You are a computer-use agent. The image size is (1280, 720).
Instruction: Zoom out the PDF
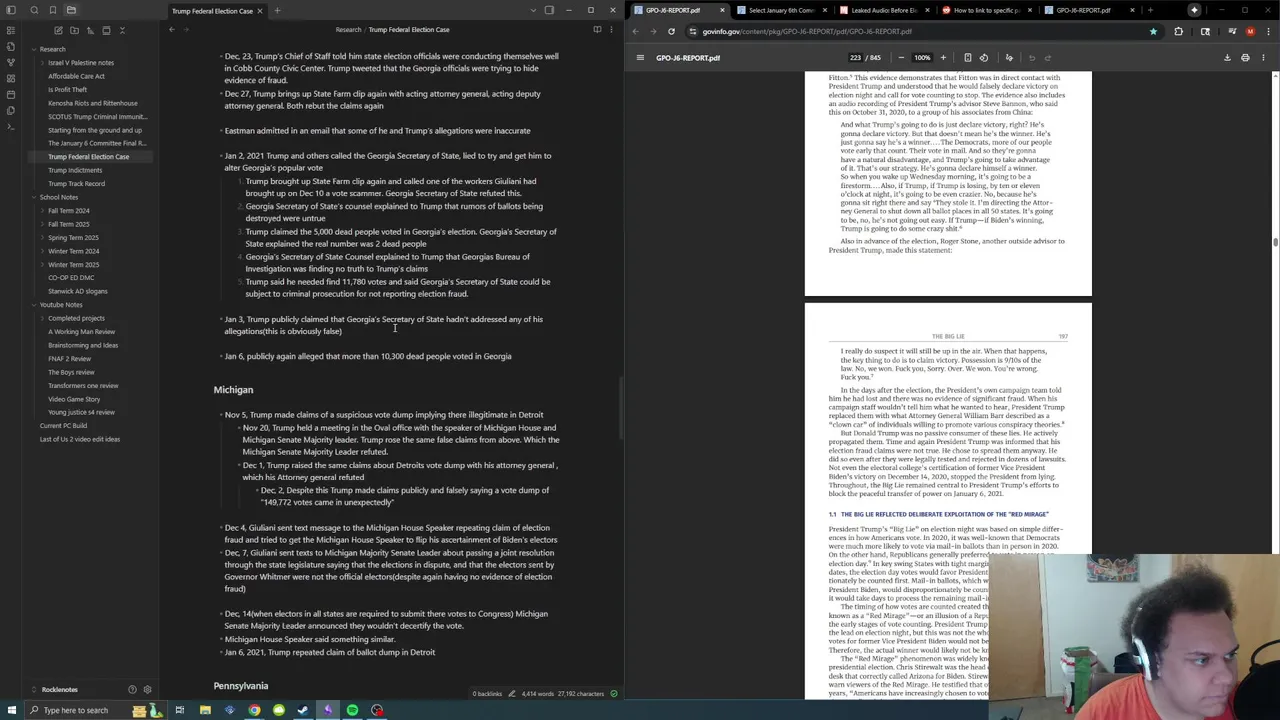(x=901, y=58)
